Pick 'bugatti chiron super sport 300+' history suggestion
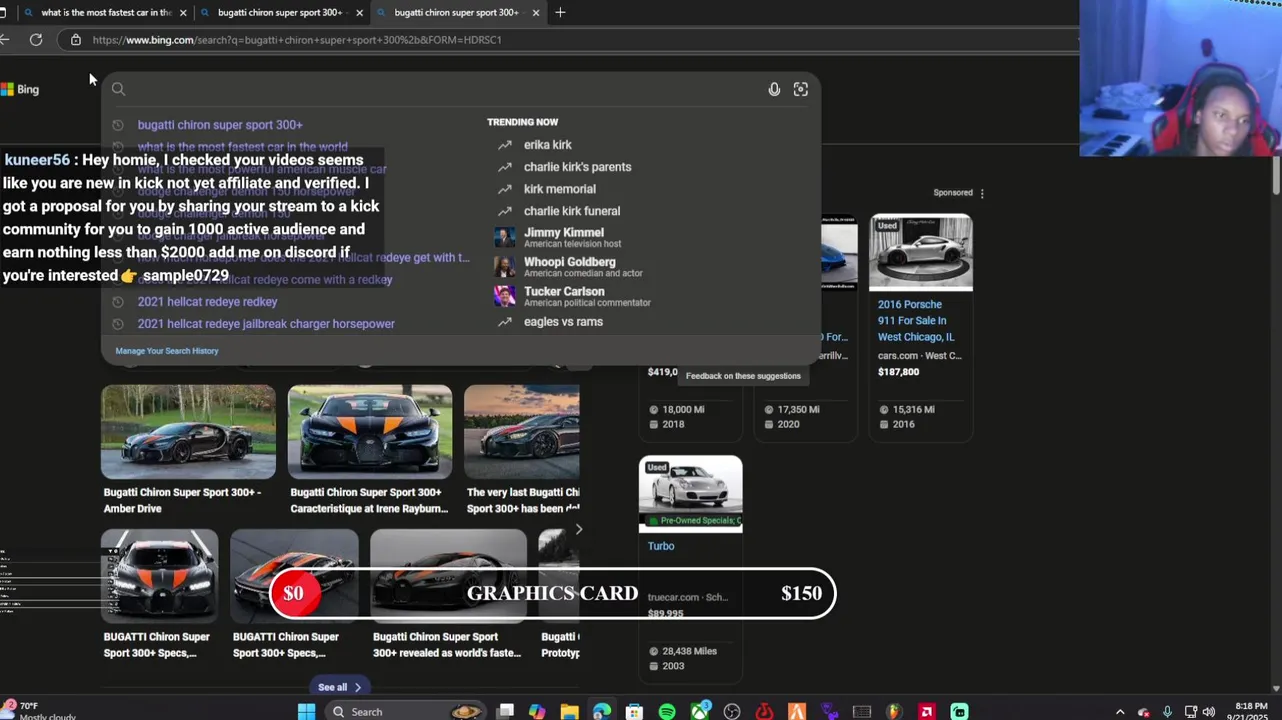 tap(220, 125)
